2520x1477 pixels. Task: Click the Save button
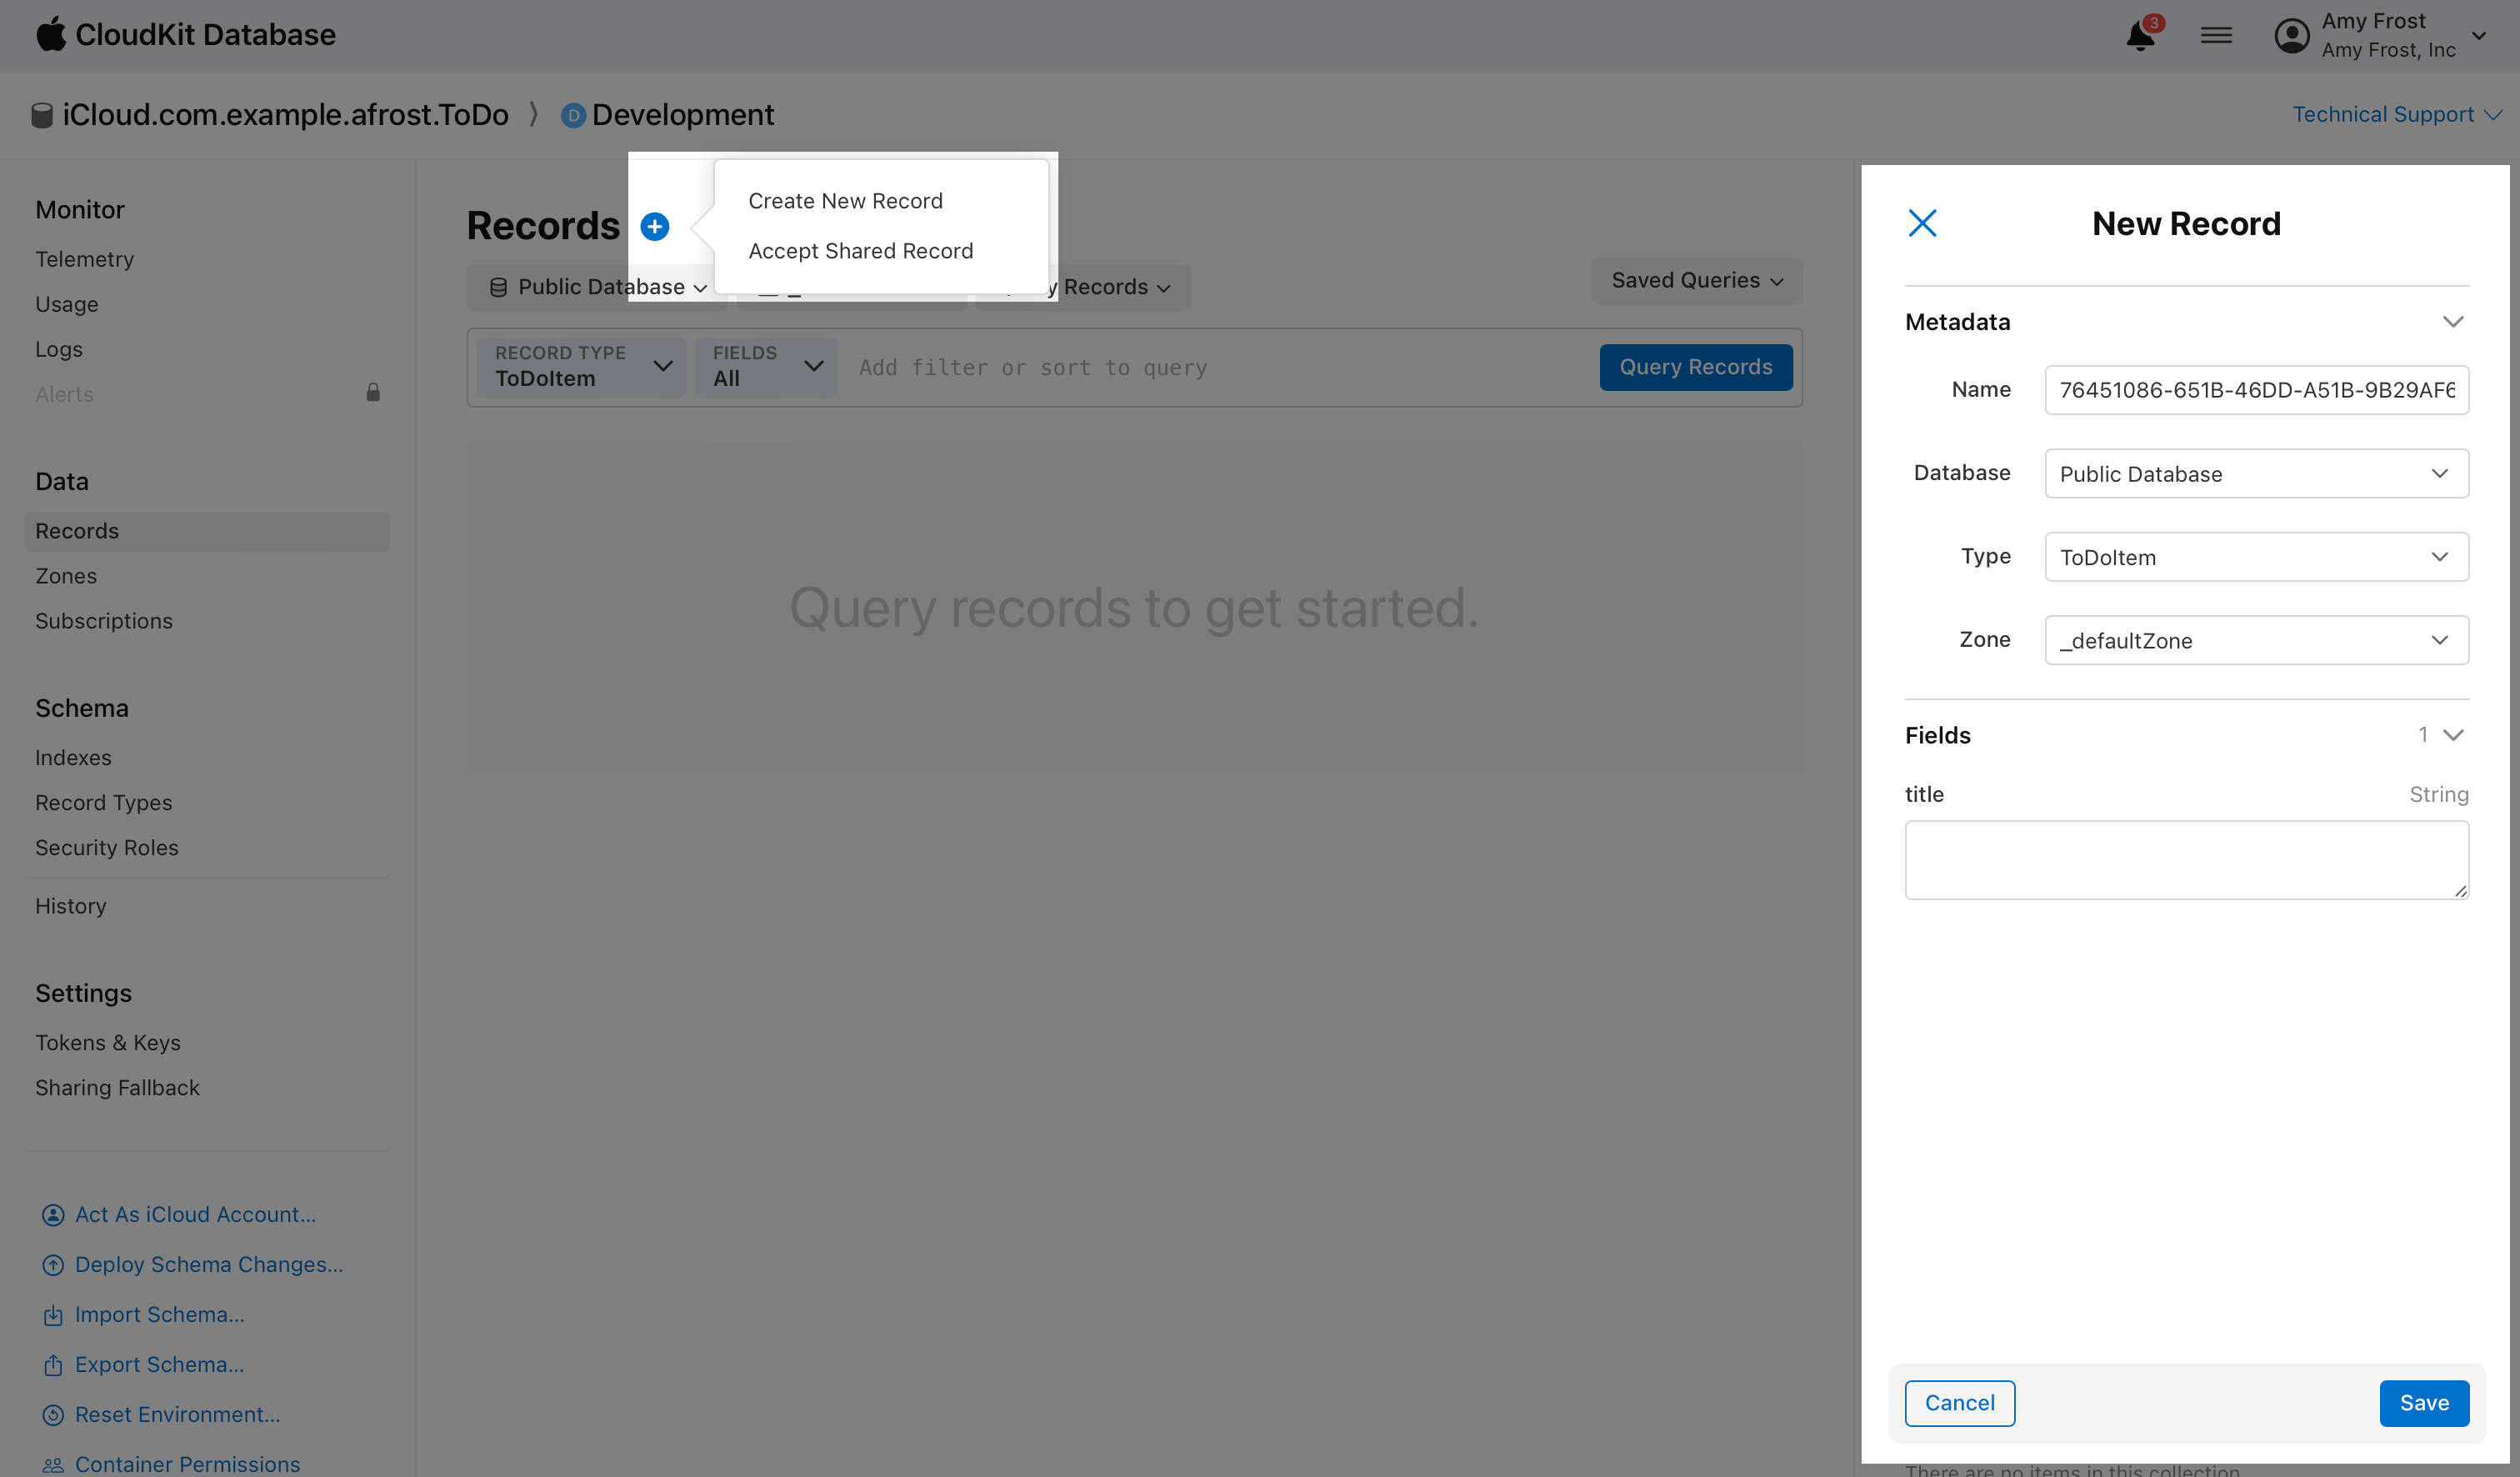(2424, 1403)
